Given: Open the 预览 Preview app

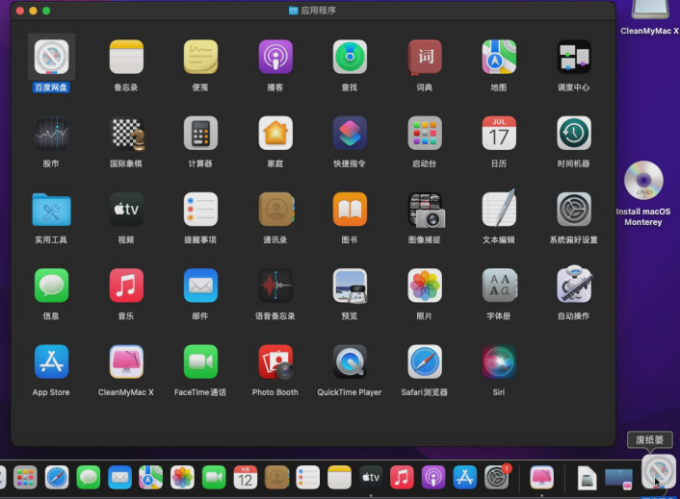Looking at the screenshot, I should click(x=350, y=286).
